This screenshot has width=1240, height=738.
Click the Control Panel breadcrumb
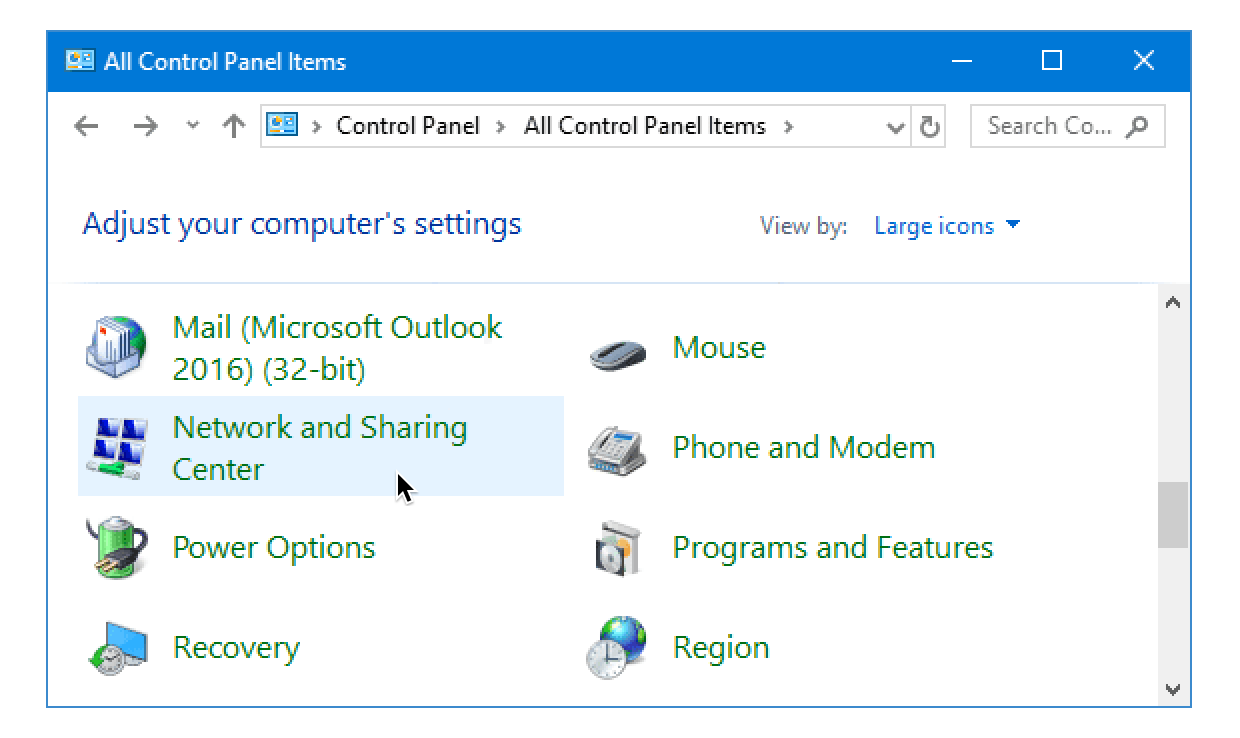point(408,127)
